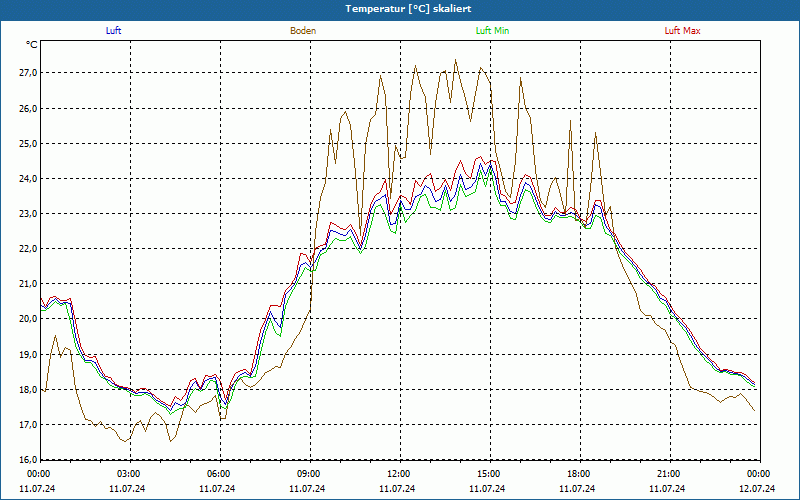Click the 18,0 y-axis value
The width and height of the screenshot is (800, 500).
(29, 389)
